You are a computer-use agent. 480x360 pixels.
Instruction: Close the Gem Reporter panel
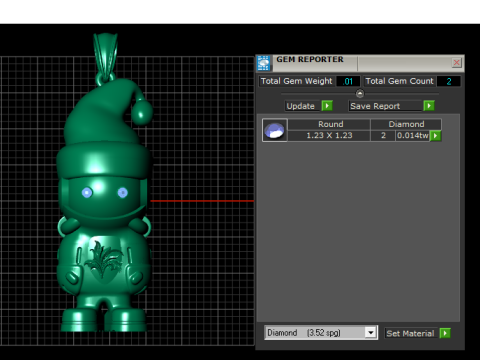tap(456, 62)
